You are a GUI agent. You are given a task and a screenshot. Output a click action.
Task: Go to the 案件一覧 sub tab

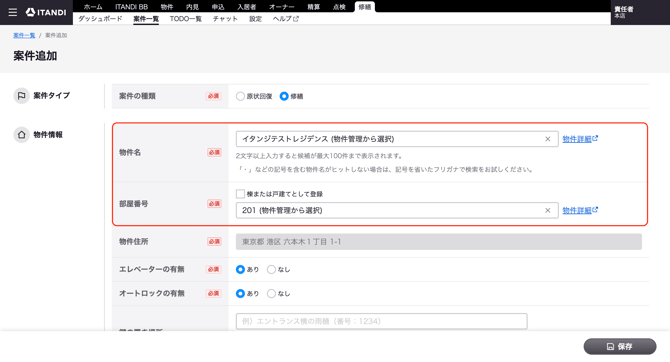[x=146, y=19]
